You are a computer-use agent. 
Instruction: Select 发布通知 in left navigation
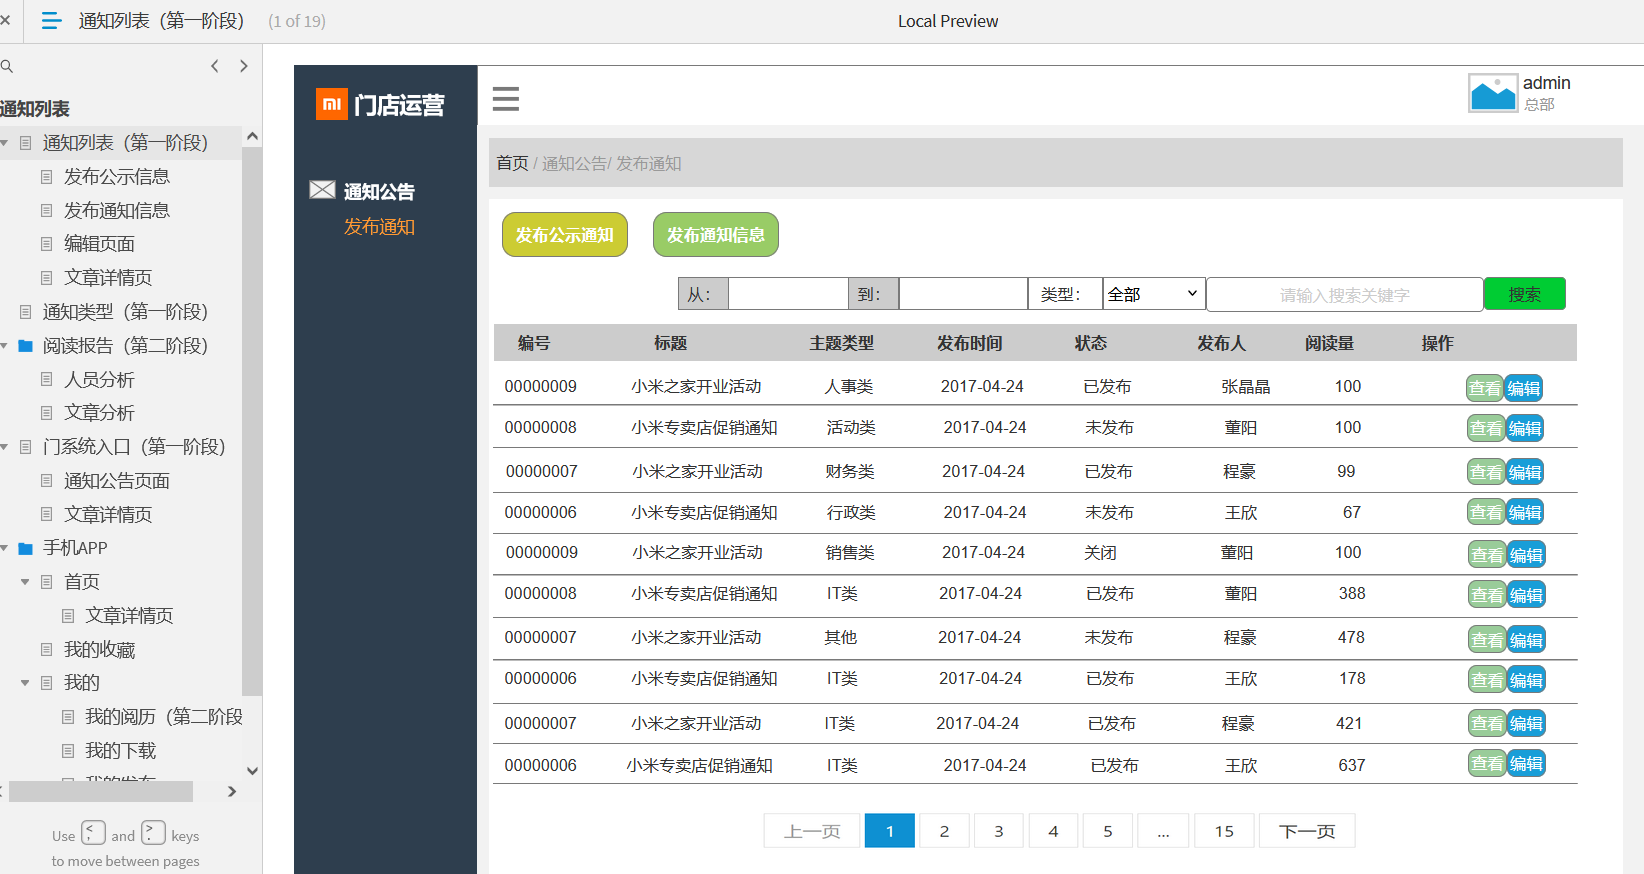click(379, 227)
